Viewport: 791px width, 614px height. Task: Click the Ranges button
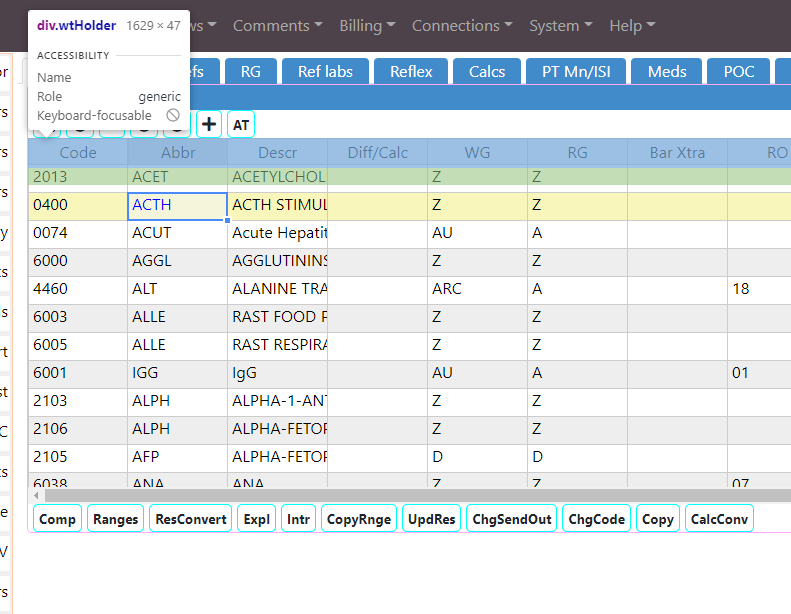tap(116, 519)
